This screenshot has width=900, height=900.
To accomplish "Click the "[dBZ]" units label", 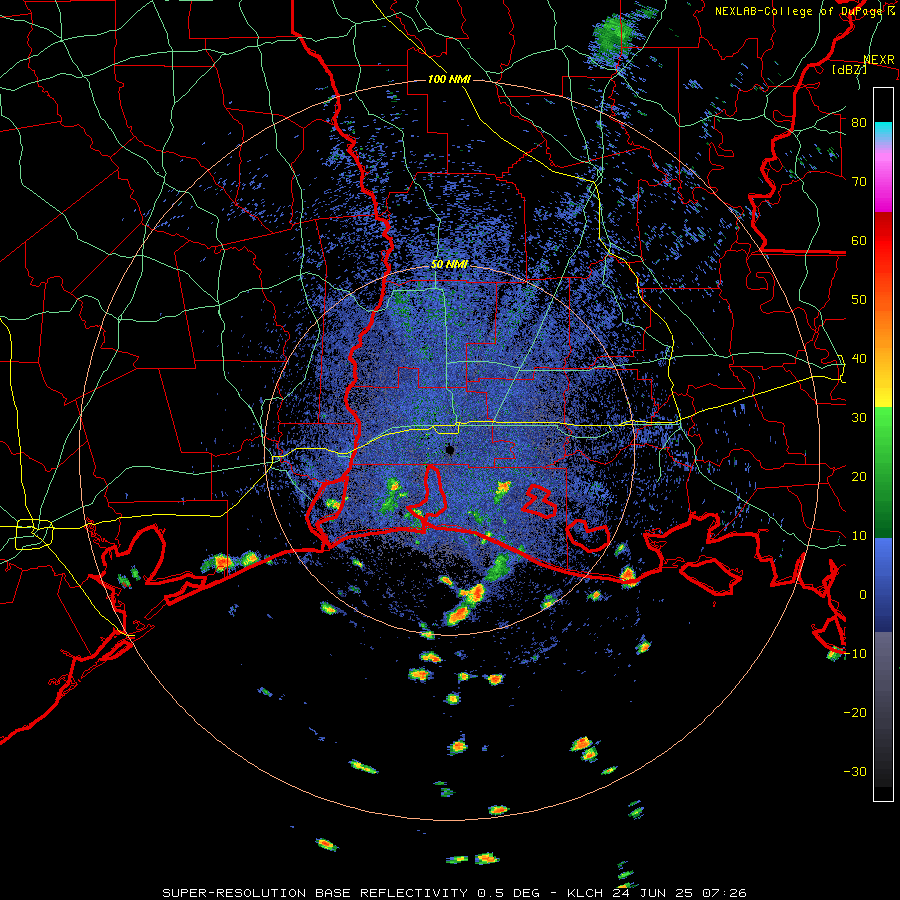I will click(849, 69).
